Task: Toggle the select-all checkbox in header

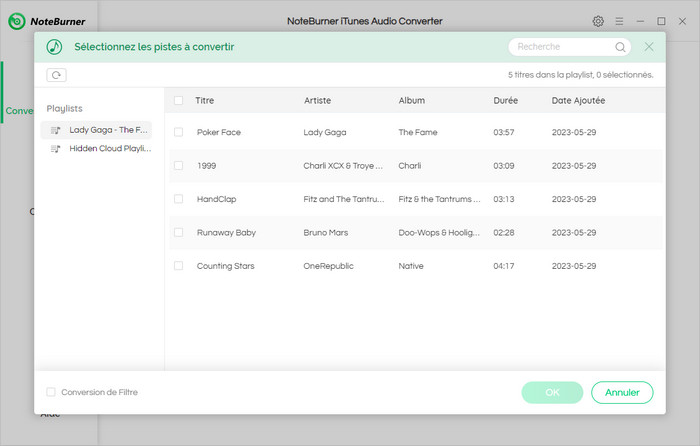Action: pos(179,100)
